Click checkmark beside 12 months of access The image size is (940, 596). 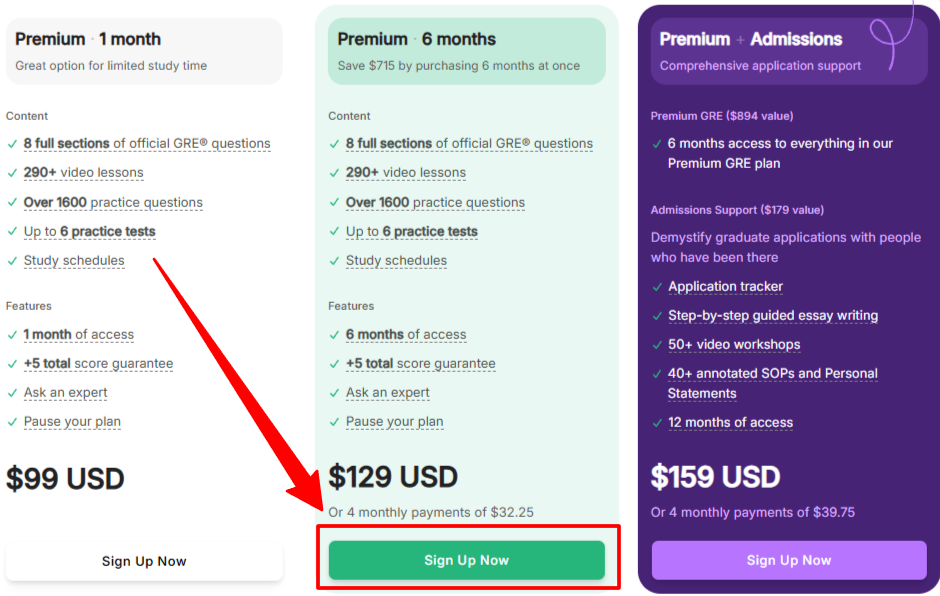(657, 423)
